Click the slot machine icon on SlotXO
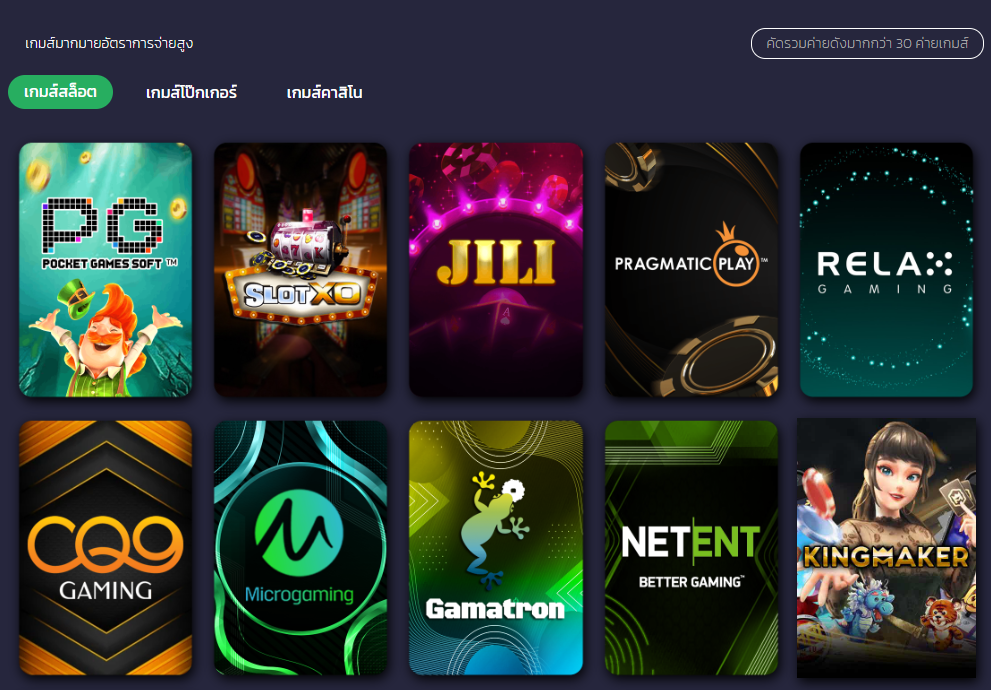Screen dimensions: 991x690 (301, 248)
